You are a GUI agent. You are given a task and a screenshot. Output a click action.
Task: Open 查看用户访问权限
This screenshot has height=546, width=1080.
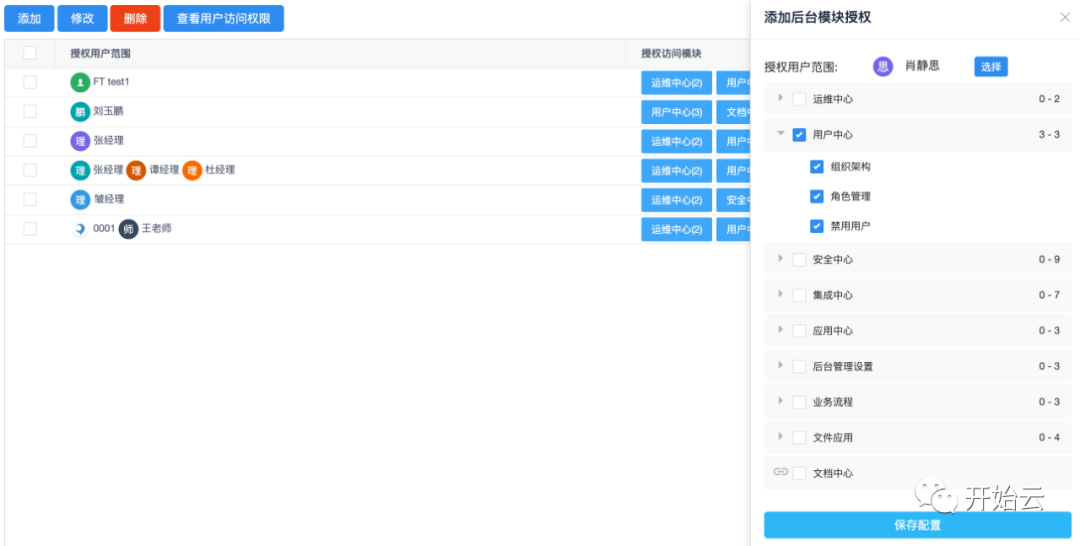(223, 19)
